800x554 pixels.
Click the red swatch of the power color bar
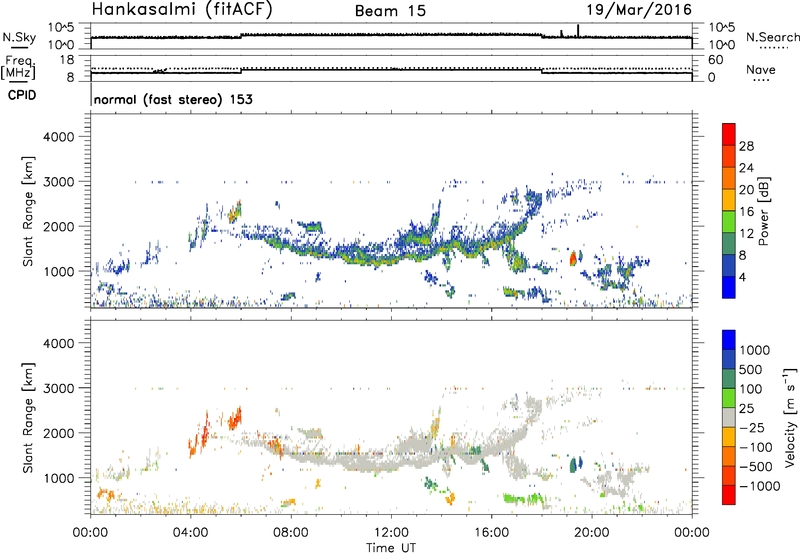click(729, 133)
